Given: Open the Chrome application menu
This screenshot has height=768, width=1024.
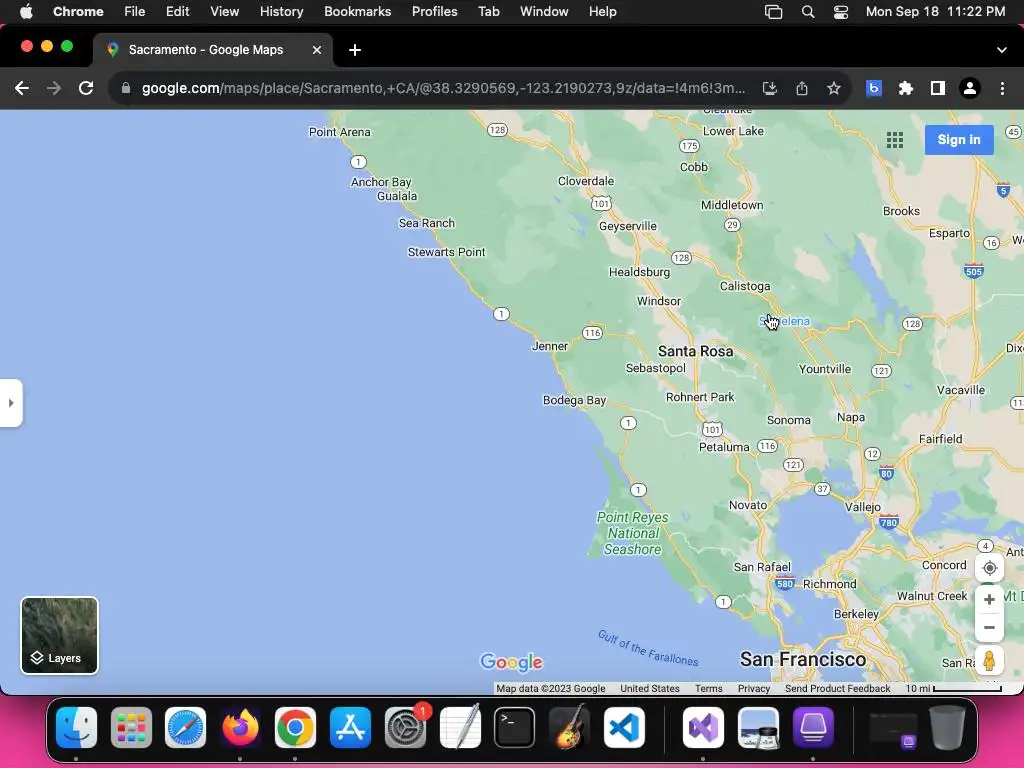Looking at the screenshot, I should [78, 11].
